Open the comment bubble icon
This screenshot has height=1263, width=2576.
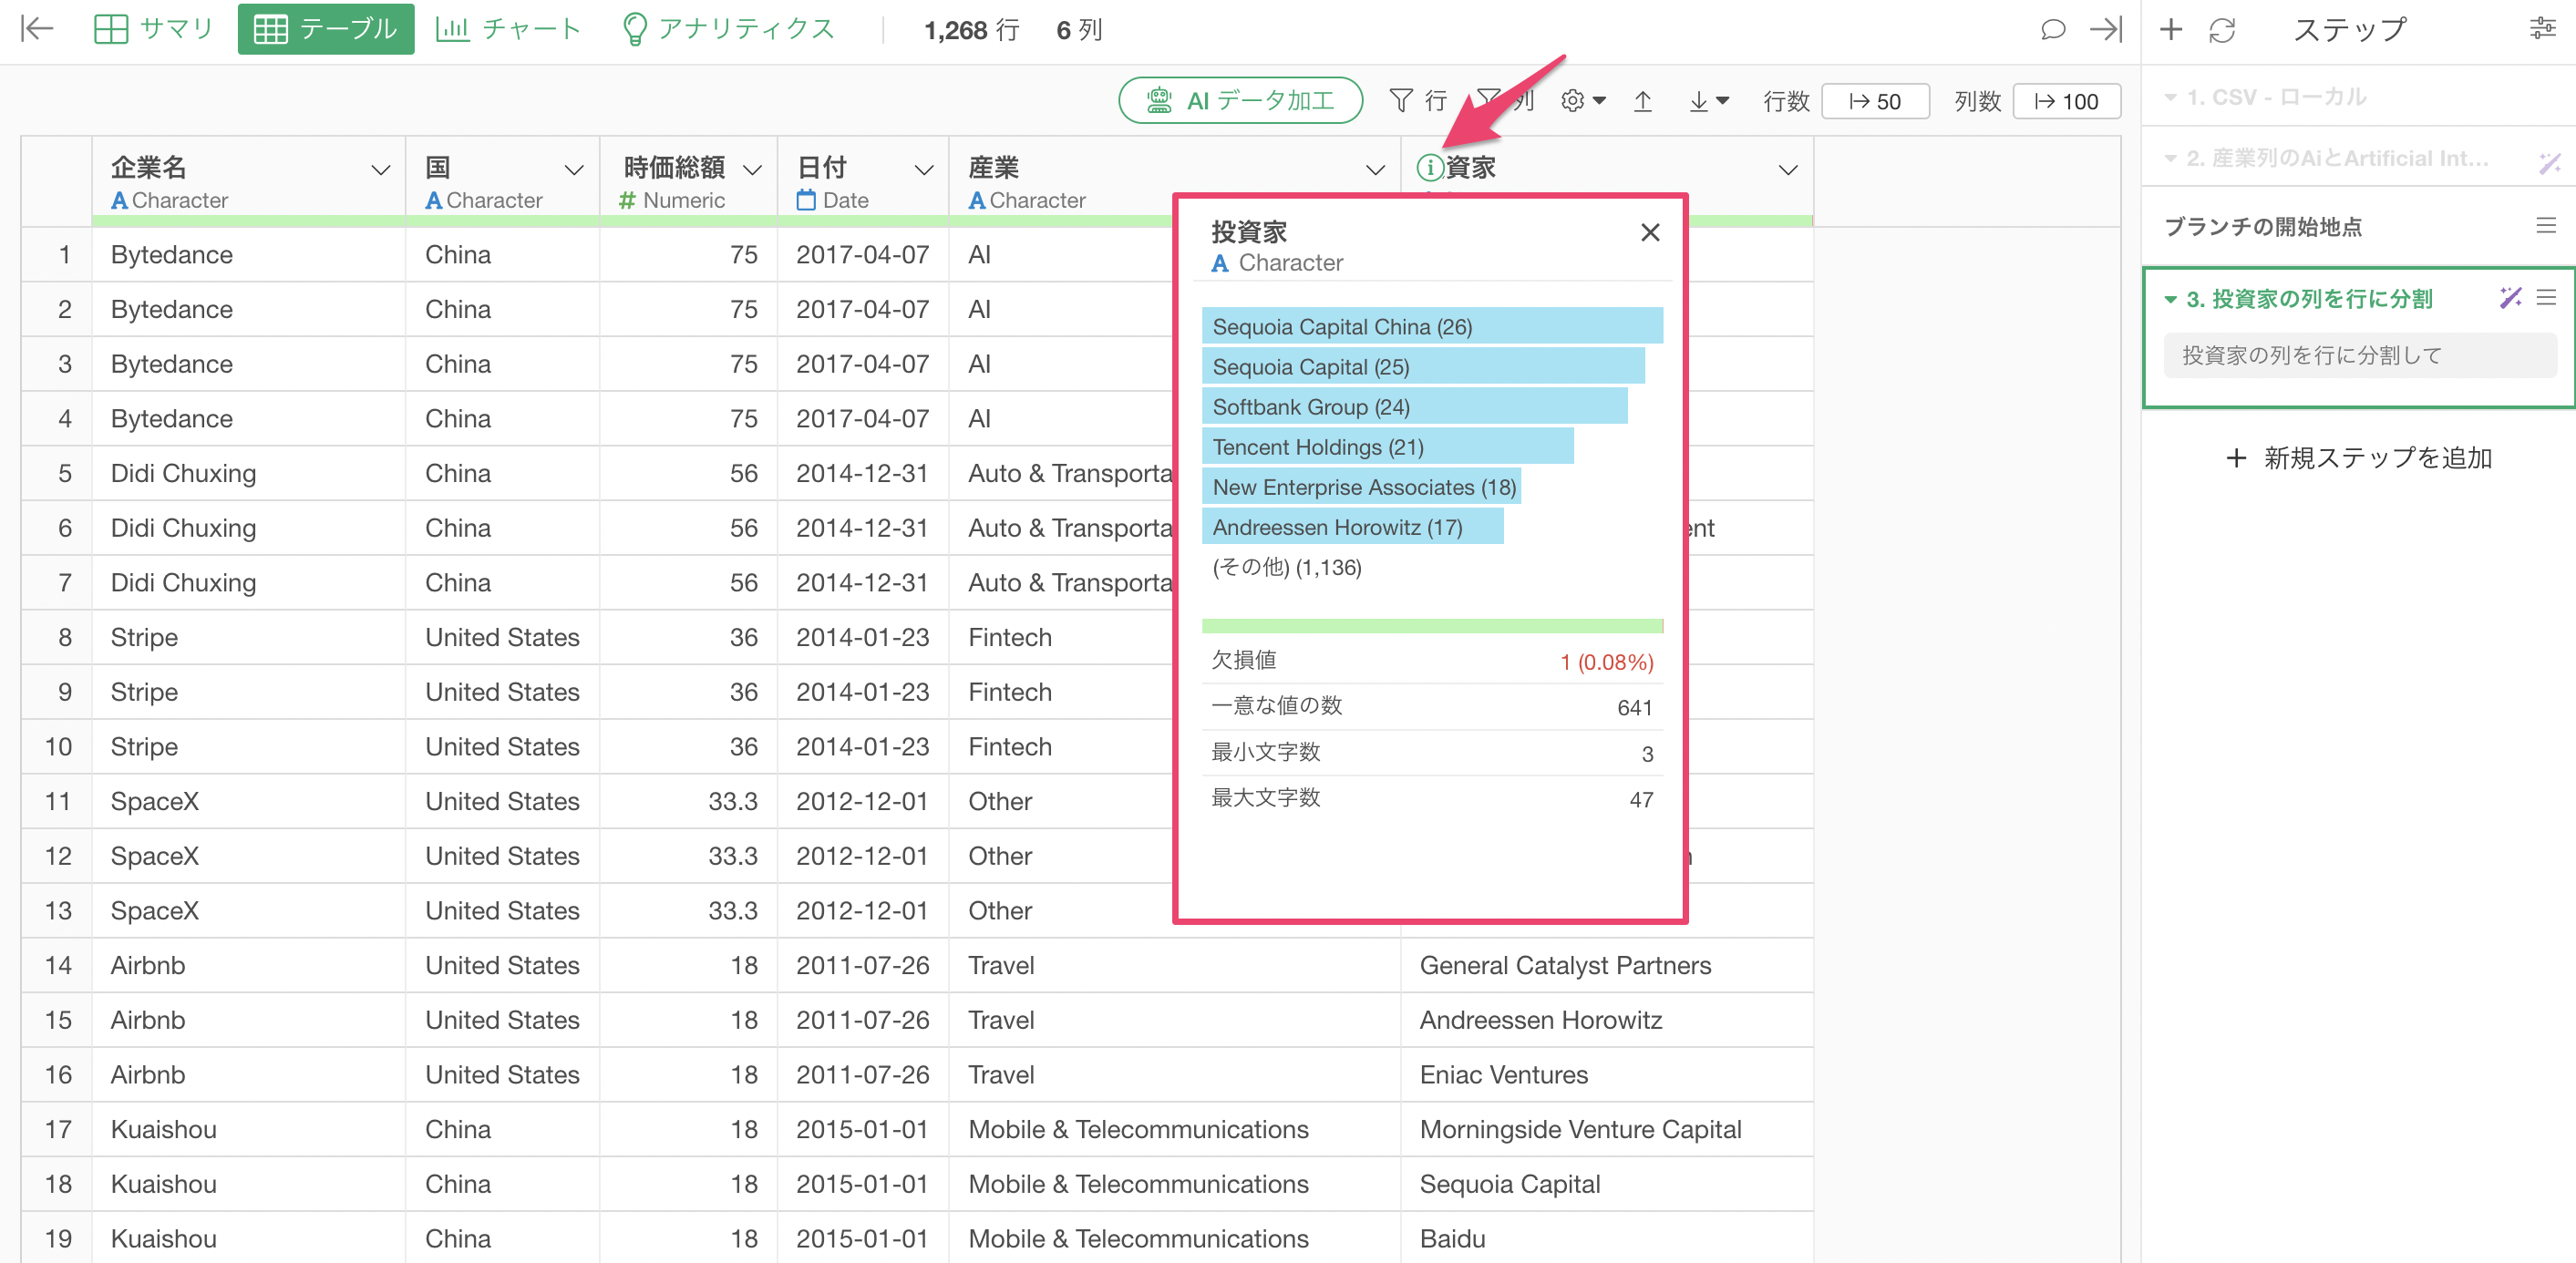tap(2052, 29)
